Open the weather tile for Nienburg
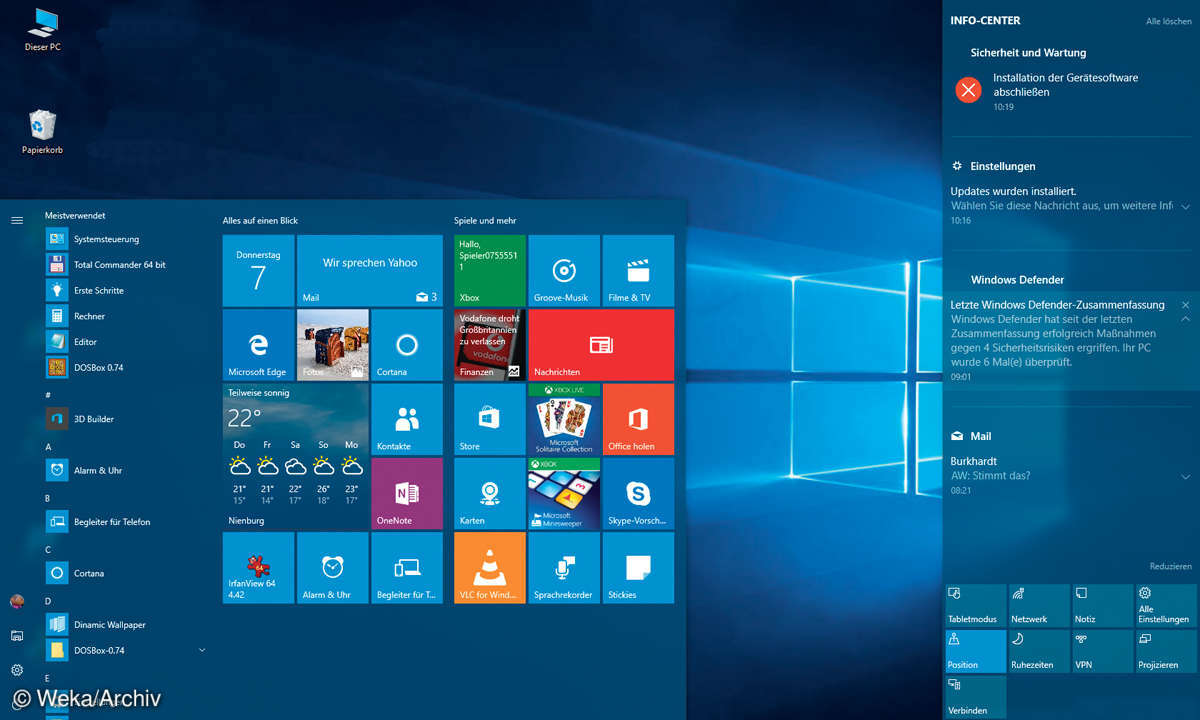1200x720 pixels. tap(295, 456)
